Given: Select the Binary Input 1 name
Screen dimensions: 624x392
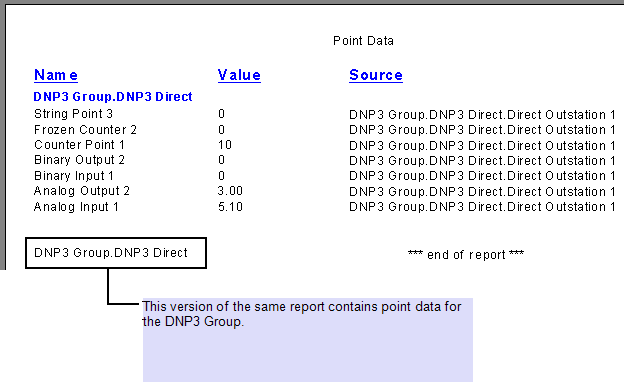Looking at the screenshot, I should 74,176.
